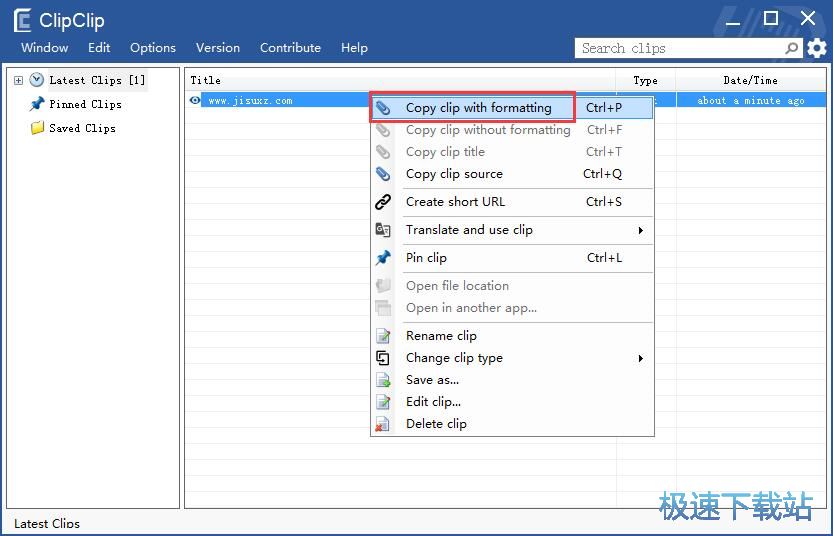Image resolution: width=833 pixels, height=536 pixels.
Task: Click the chain link icon for Create short URL
Action: (x=383, y=202)
